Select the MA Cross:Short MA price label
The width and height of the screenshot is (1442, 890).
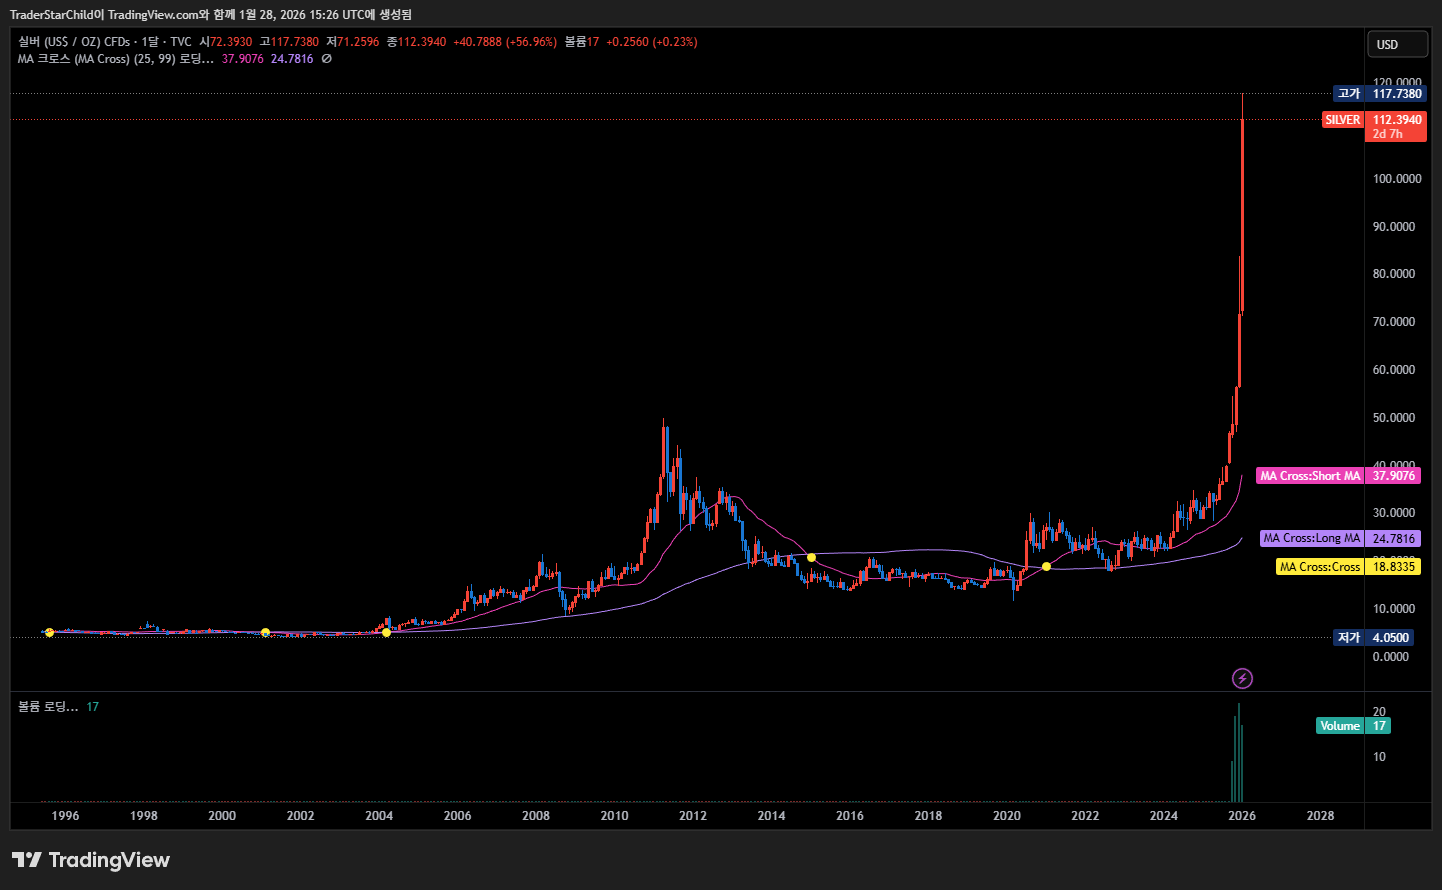pyautogui.click(x=1310, y=476)
